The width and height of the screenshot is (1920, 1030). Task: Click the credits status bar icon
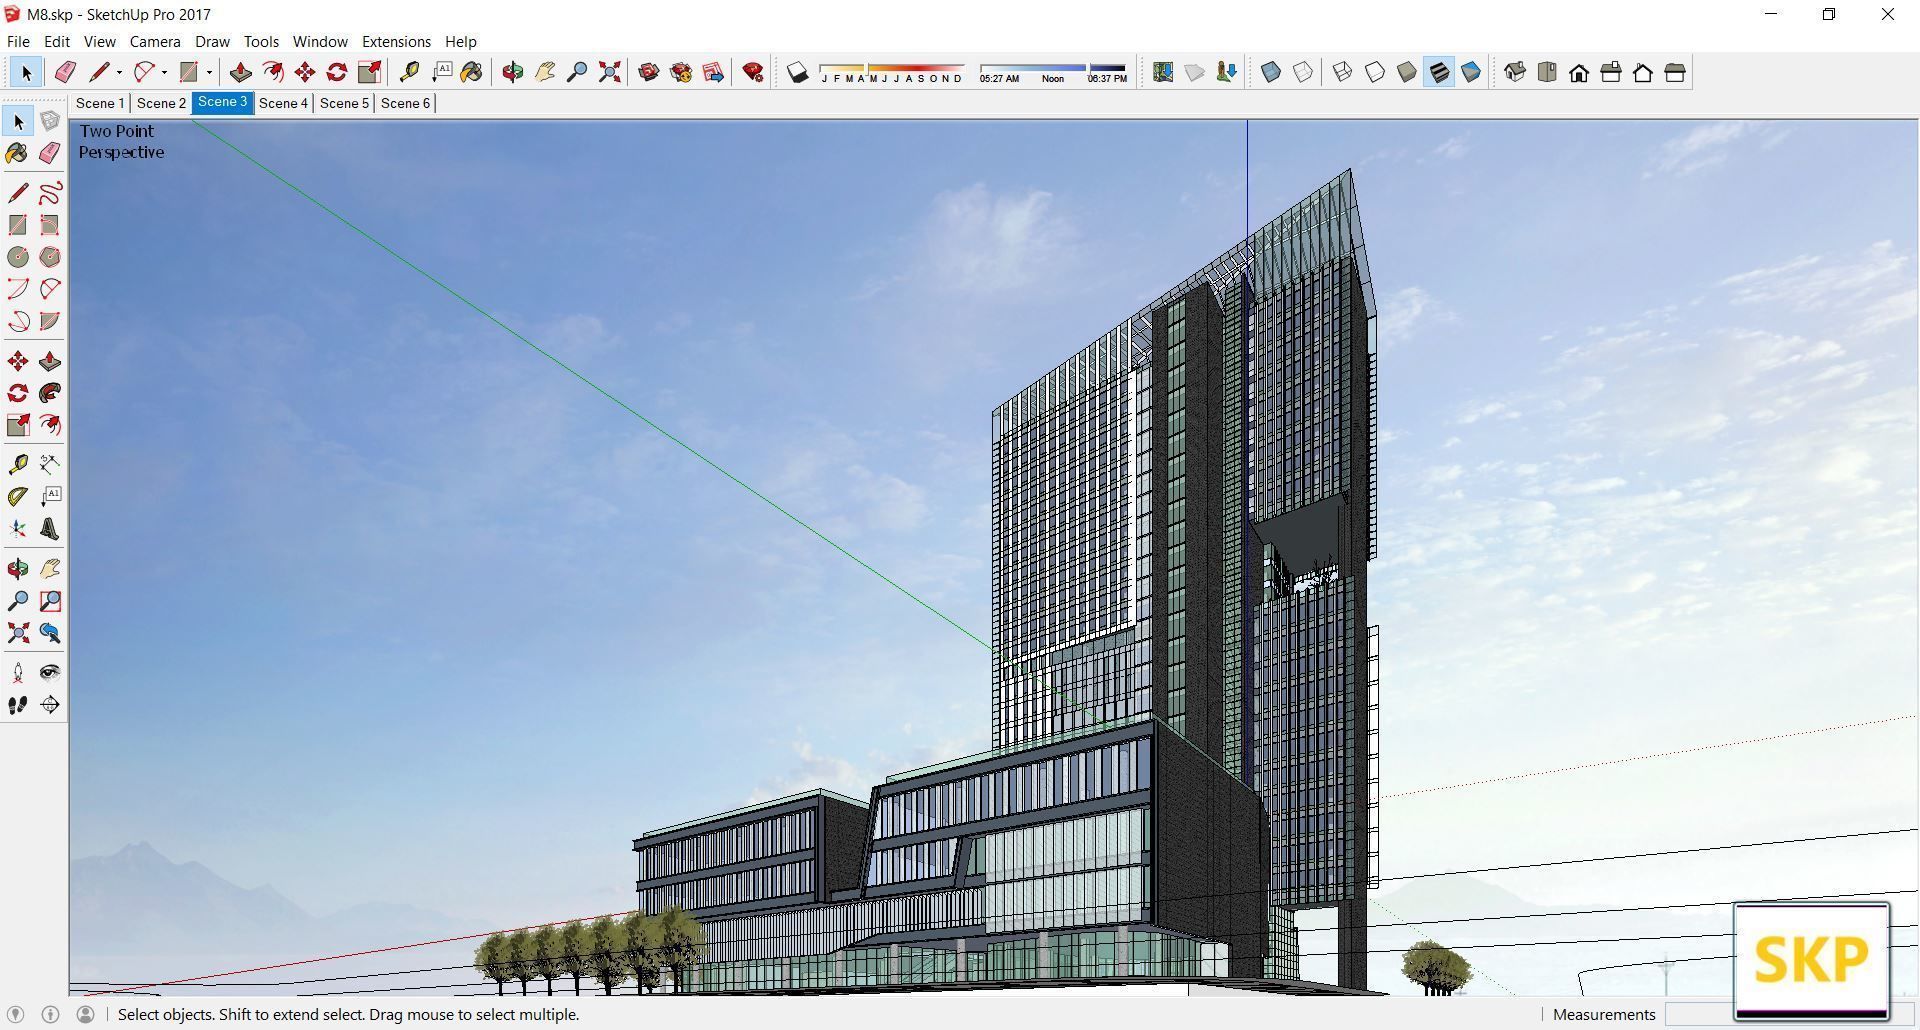pyautogui.click(x=50, y=1014)
